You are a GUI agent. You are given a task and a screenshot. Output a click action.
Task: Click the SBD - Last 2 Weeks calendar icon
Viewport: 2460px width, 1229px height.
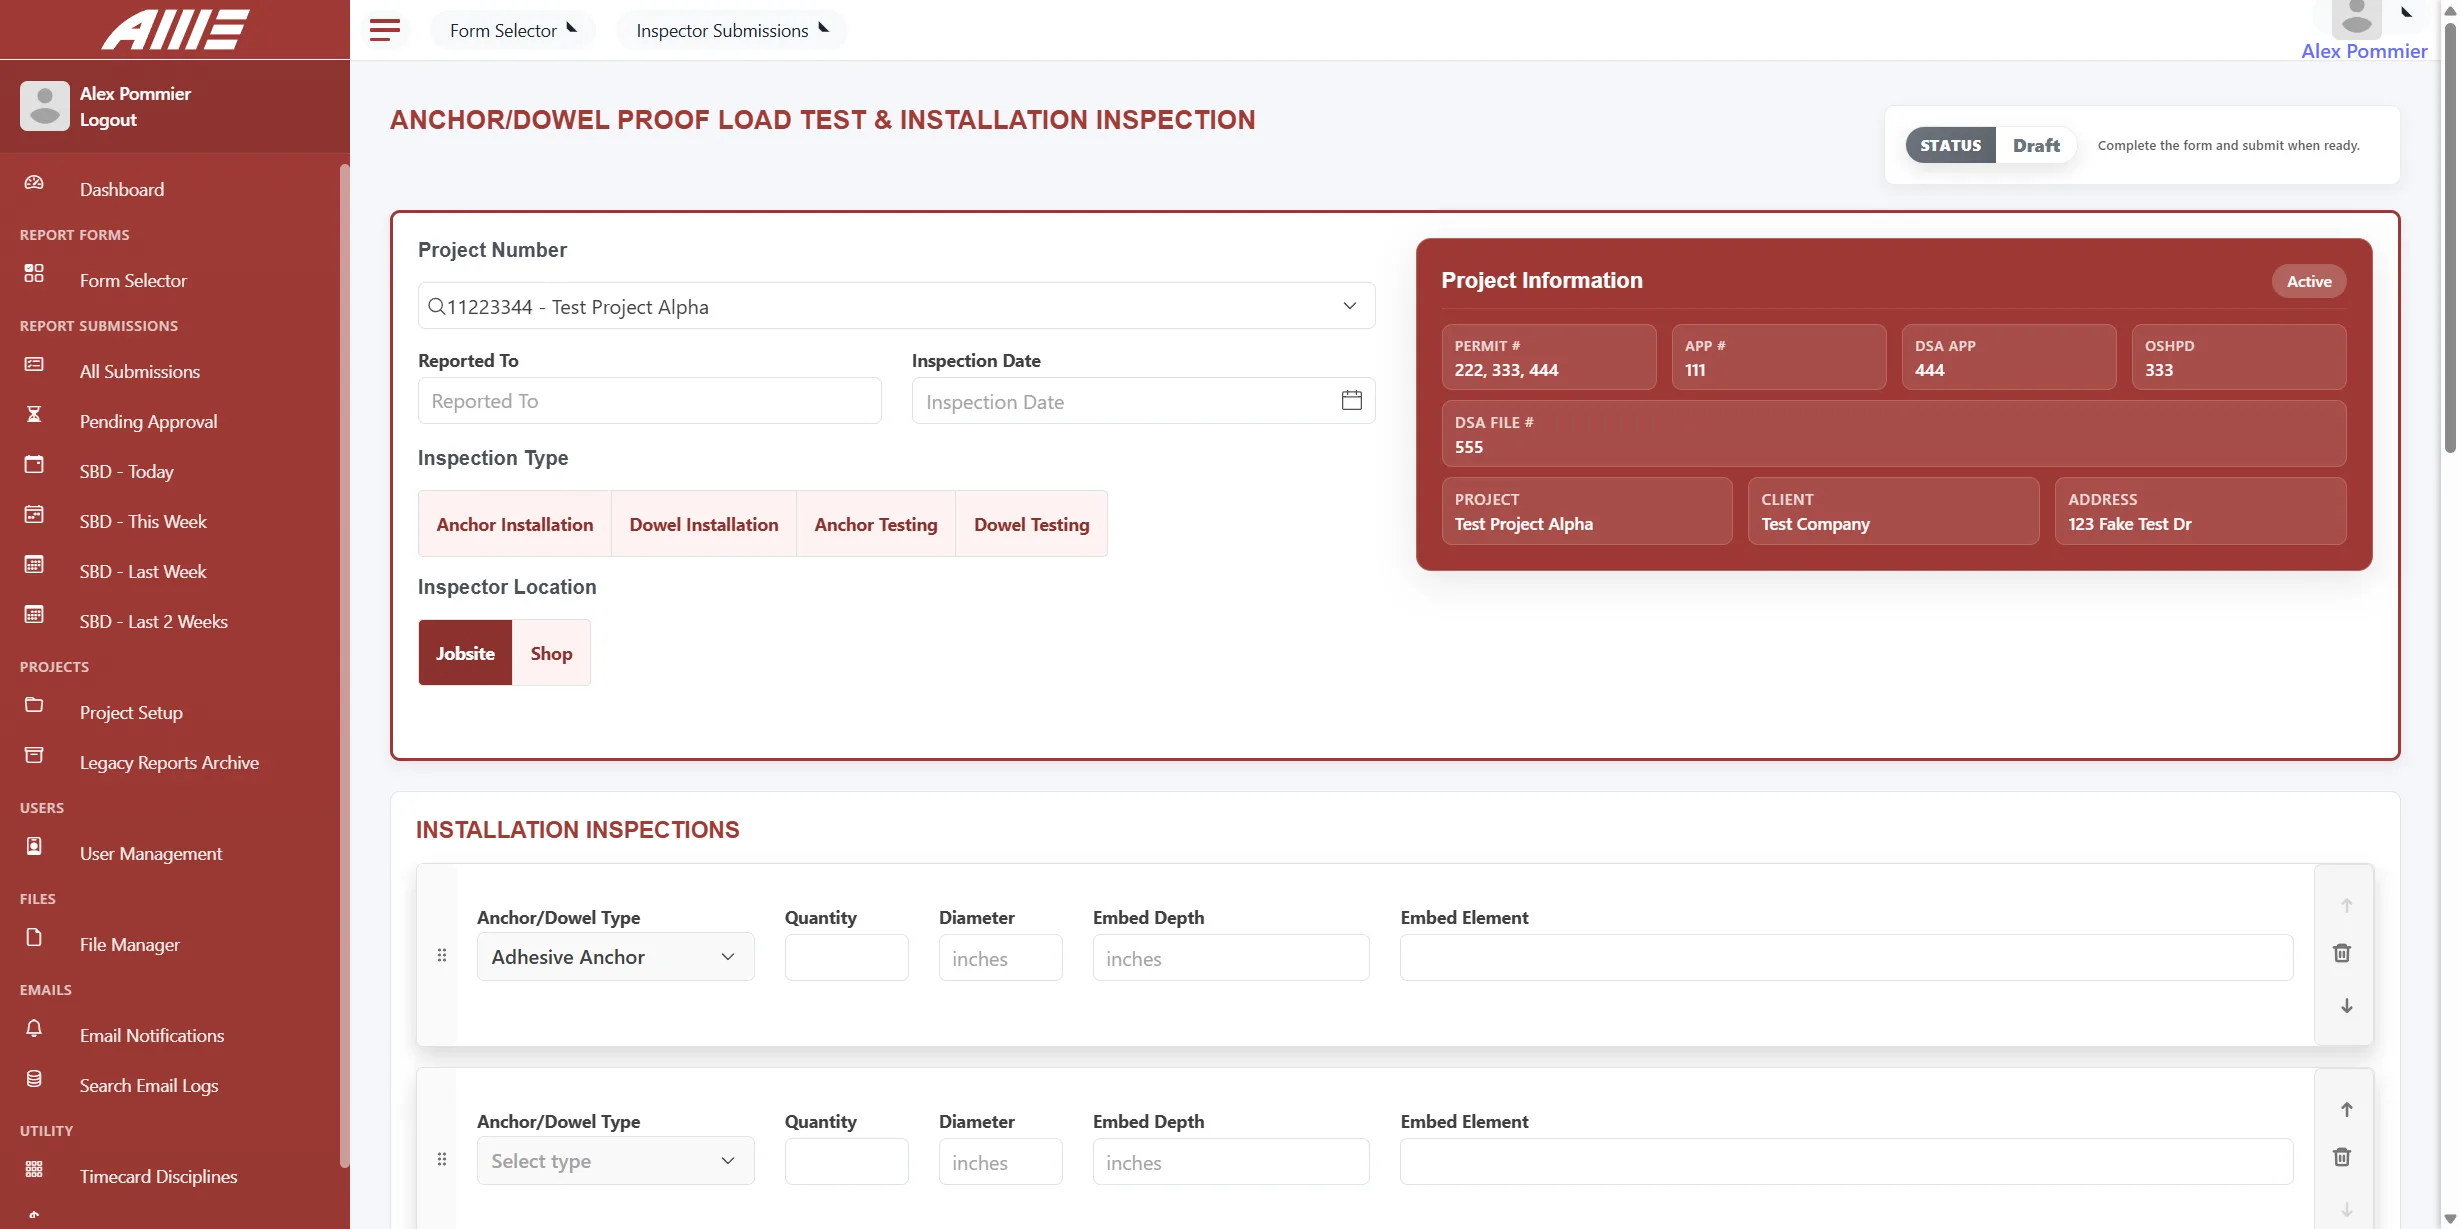tap(34, 614)
